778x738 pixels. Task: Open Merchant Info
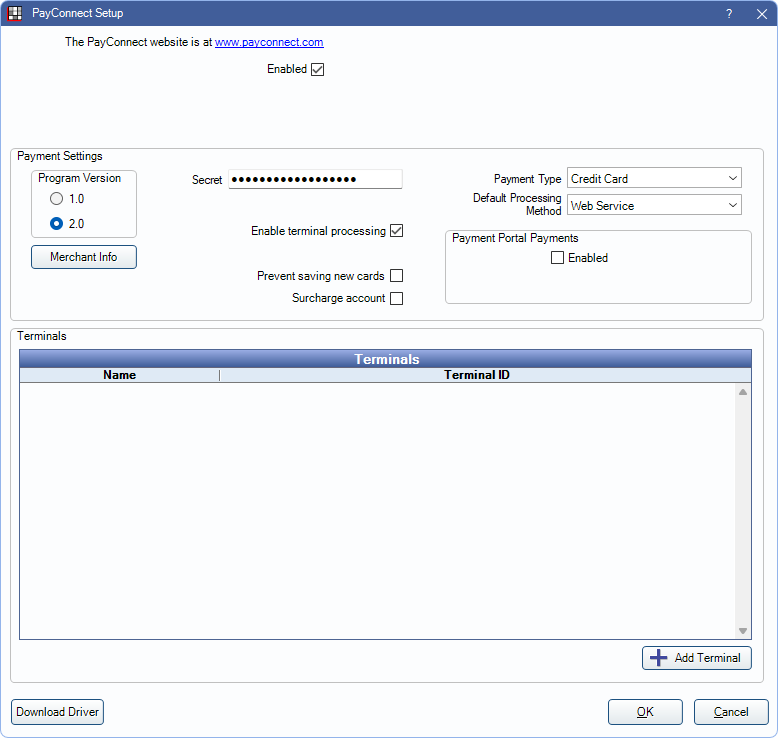tap(84, 257)
